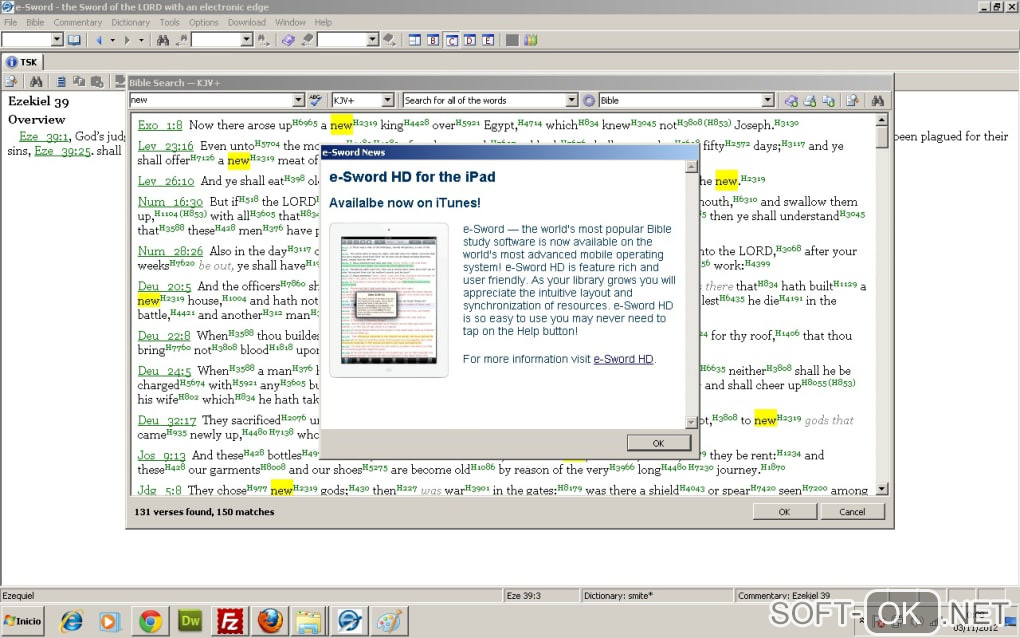Expand the third main toolbar combo box
The image size is (1020, 638).
[372, 40]
